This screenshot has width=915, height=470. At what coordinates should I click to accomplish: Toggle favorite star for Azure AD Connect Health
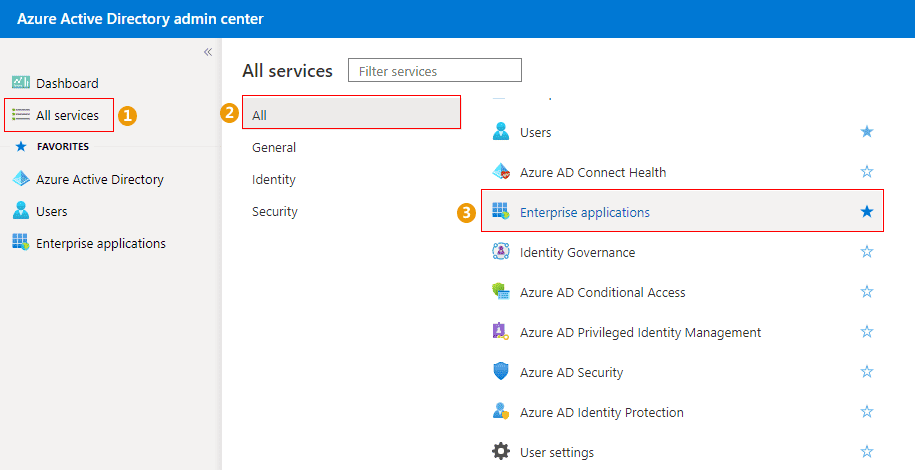pos(867,172)
